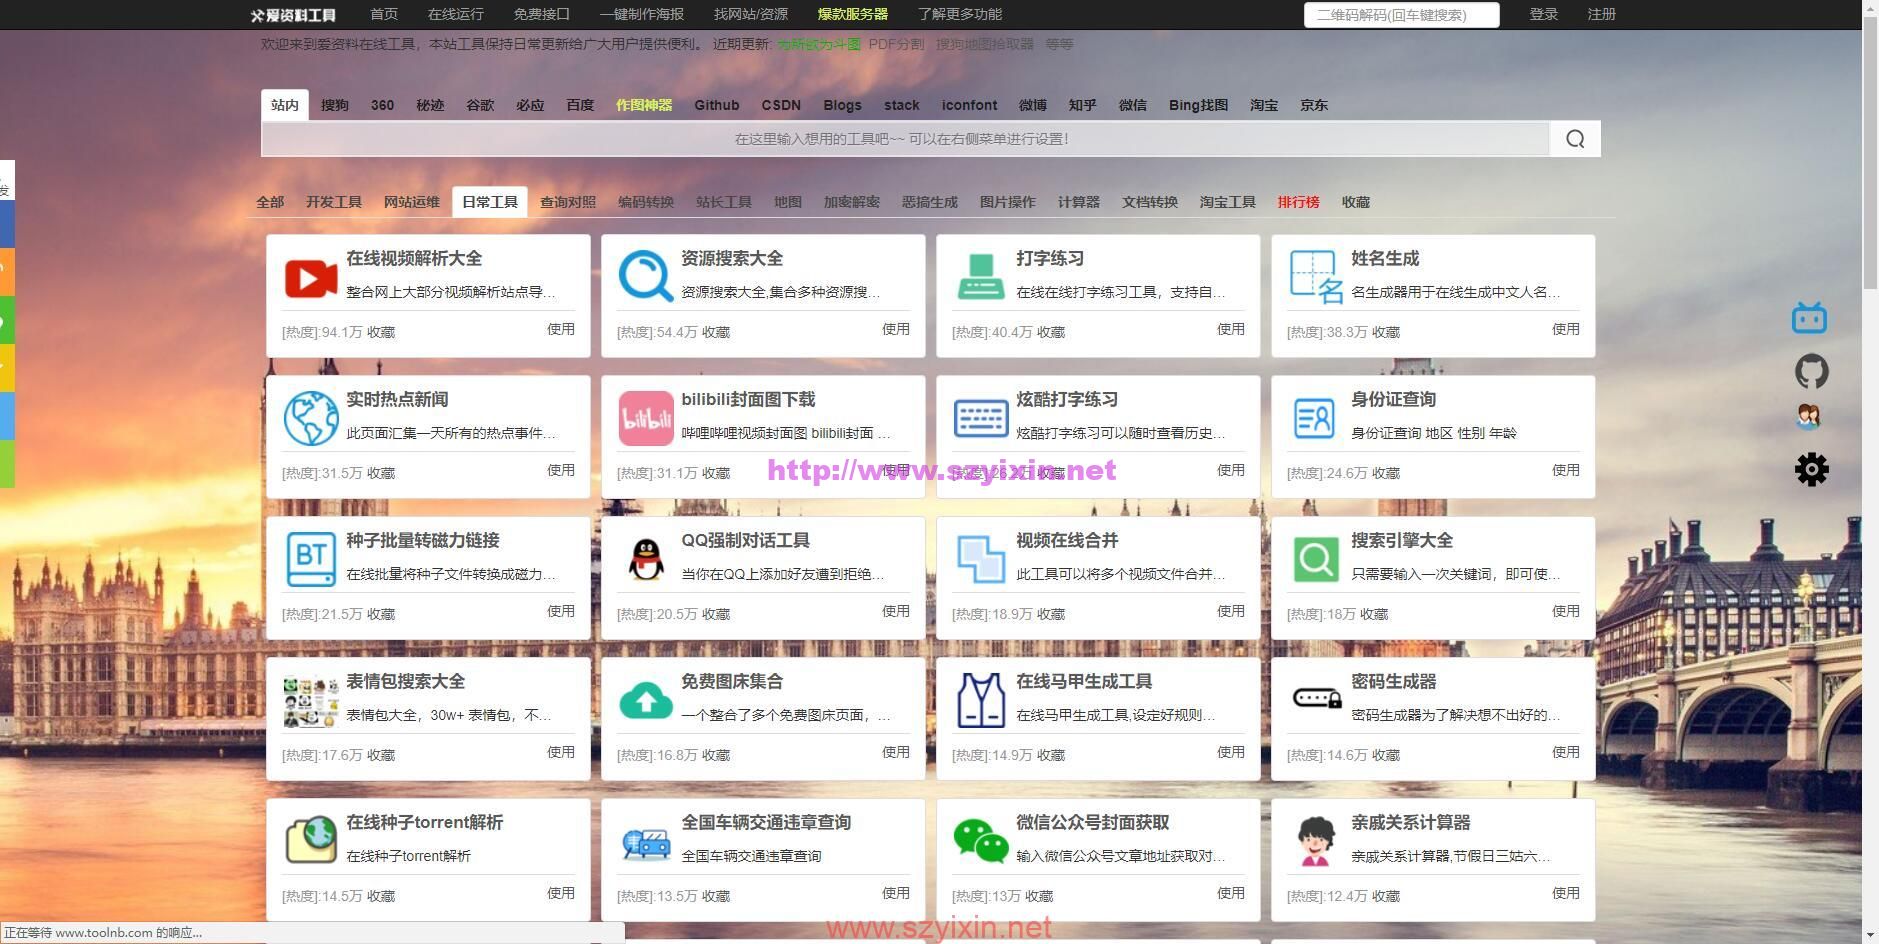Click the 搜狗地图拾取器 recent update link
Screen dimensions: 1879x944
pyautogui.click(x=985, y=44)
